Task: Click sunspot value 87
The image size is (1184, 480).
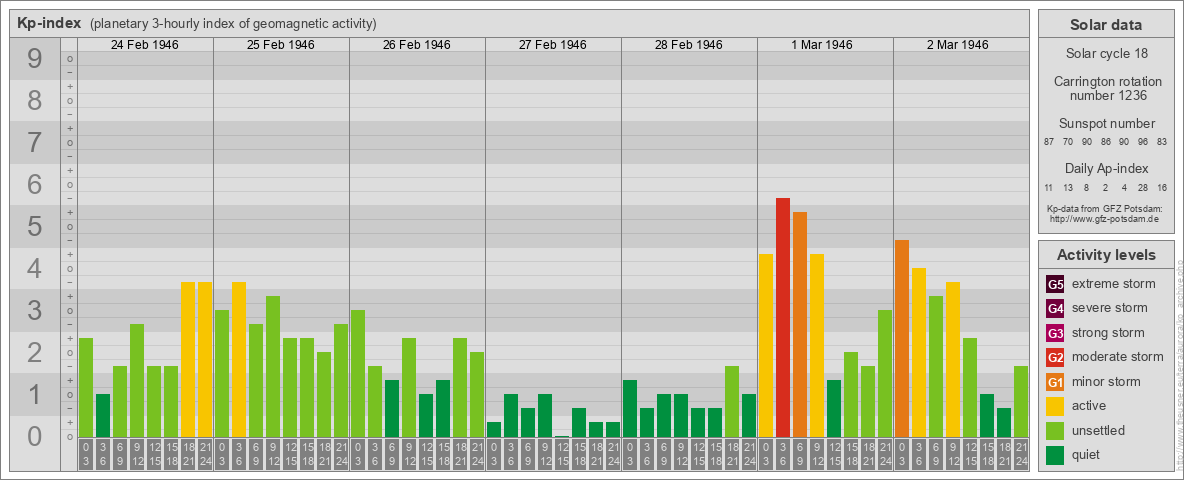Action: (1050, 142)
